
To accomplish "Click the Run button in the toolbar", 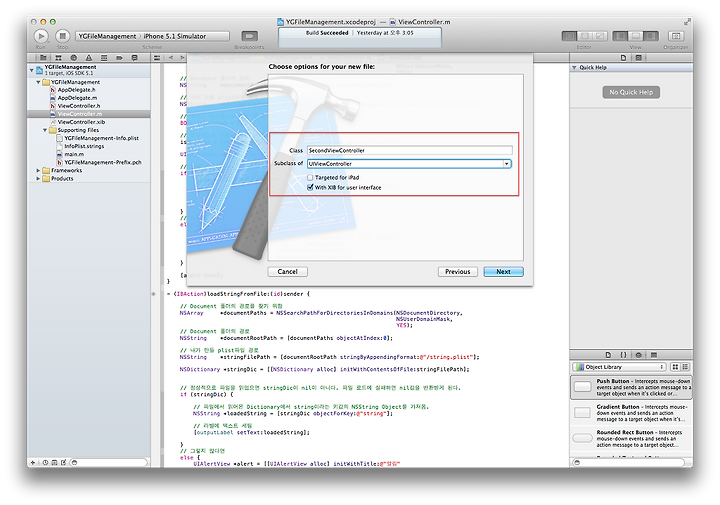I will pos(41,36).
